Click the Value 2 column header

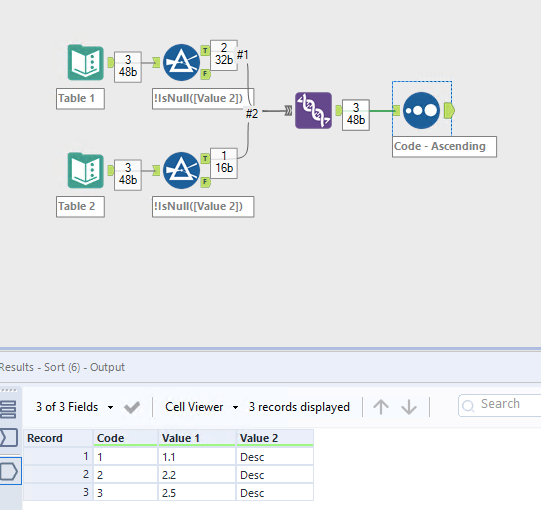coord(275,438)
